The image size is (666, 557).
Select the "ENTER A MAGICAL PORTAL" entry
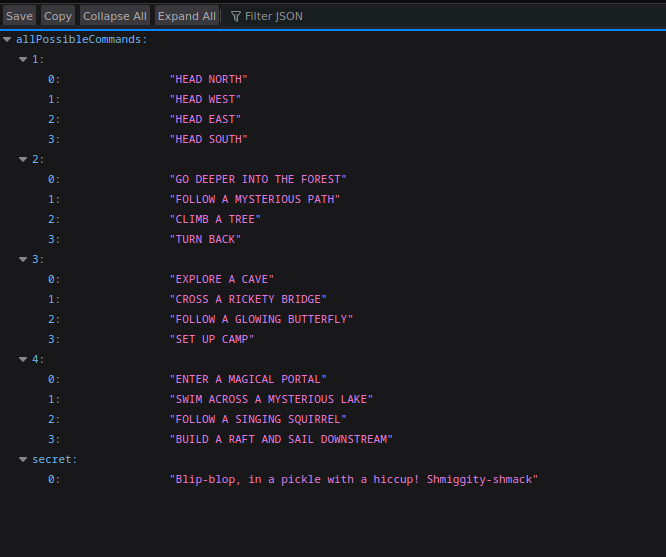pyautogui.click(x=248, y=380)
